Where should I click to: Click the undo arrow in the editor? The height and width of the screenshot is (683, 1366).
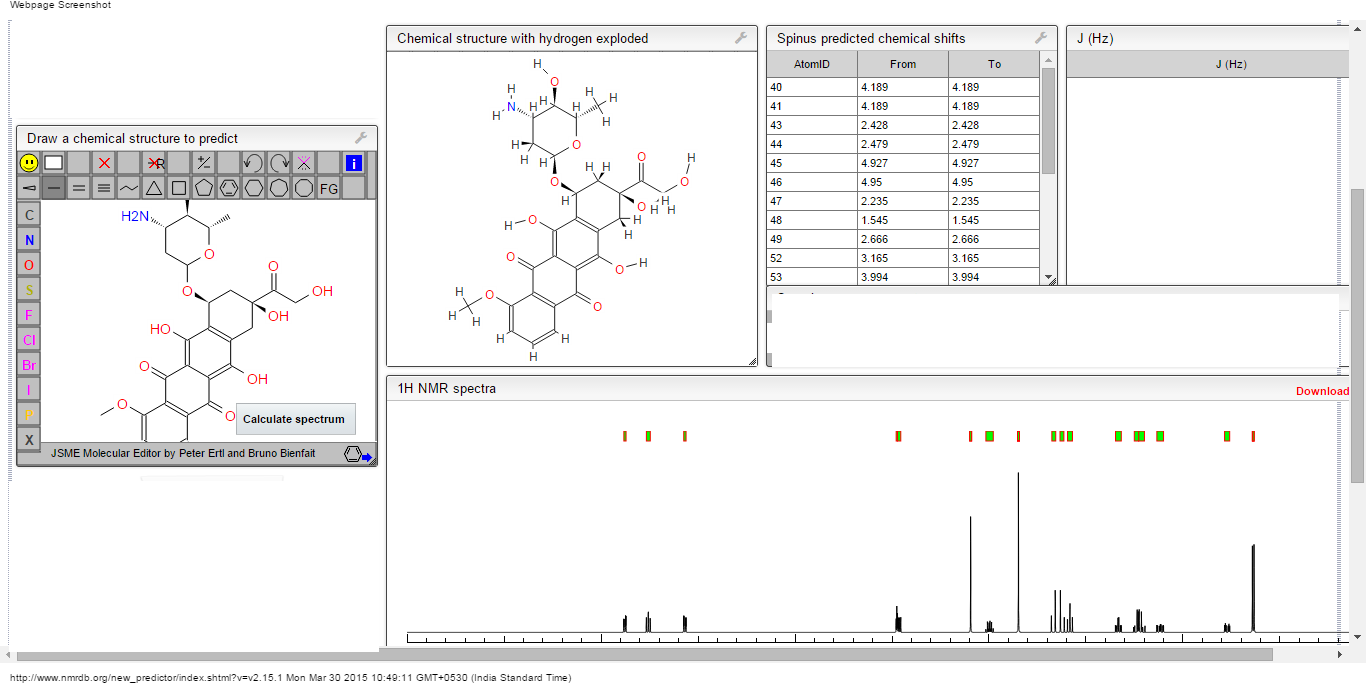point(254,162)
